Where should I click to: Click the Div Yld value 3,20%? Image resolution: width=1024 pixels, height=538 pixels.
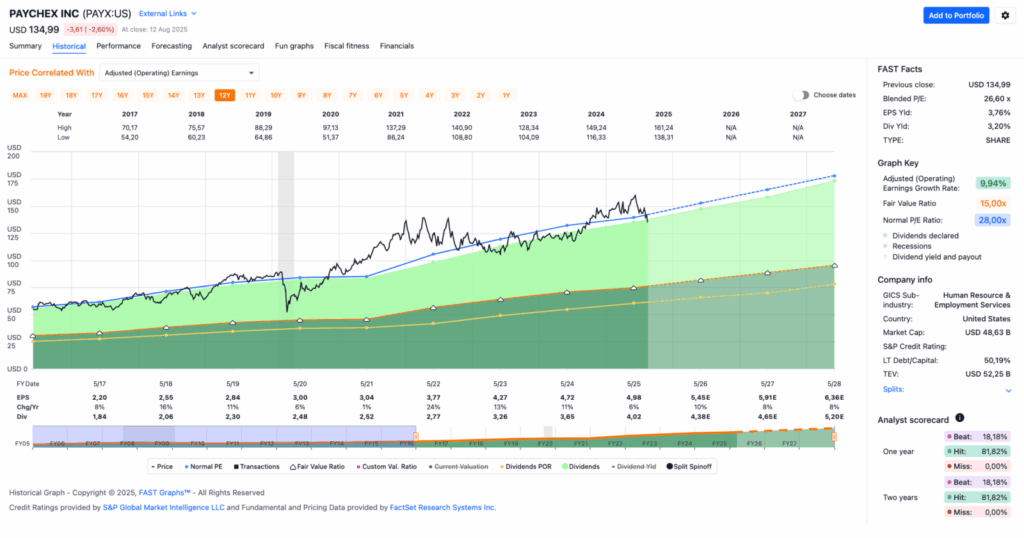pyautogui.click(x=999, y=126)
